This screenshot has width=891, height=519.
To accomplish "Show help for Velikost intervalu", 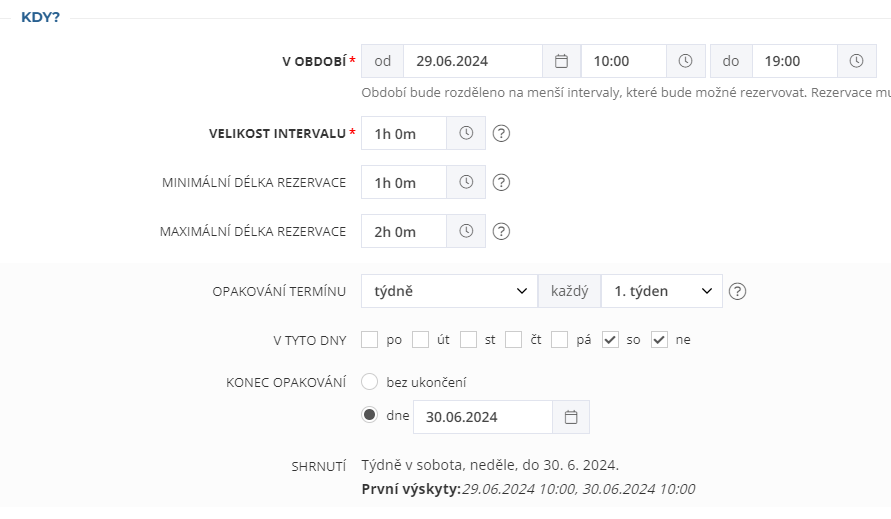I will click(x=502, y=133).
